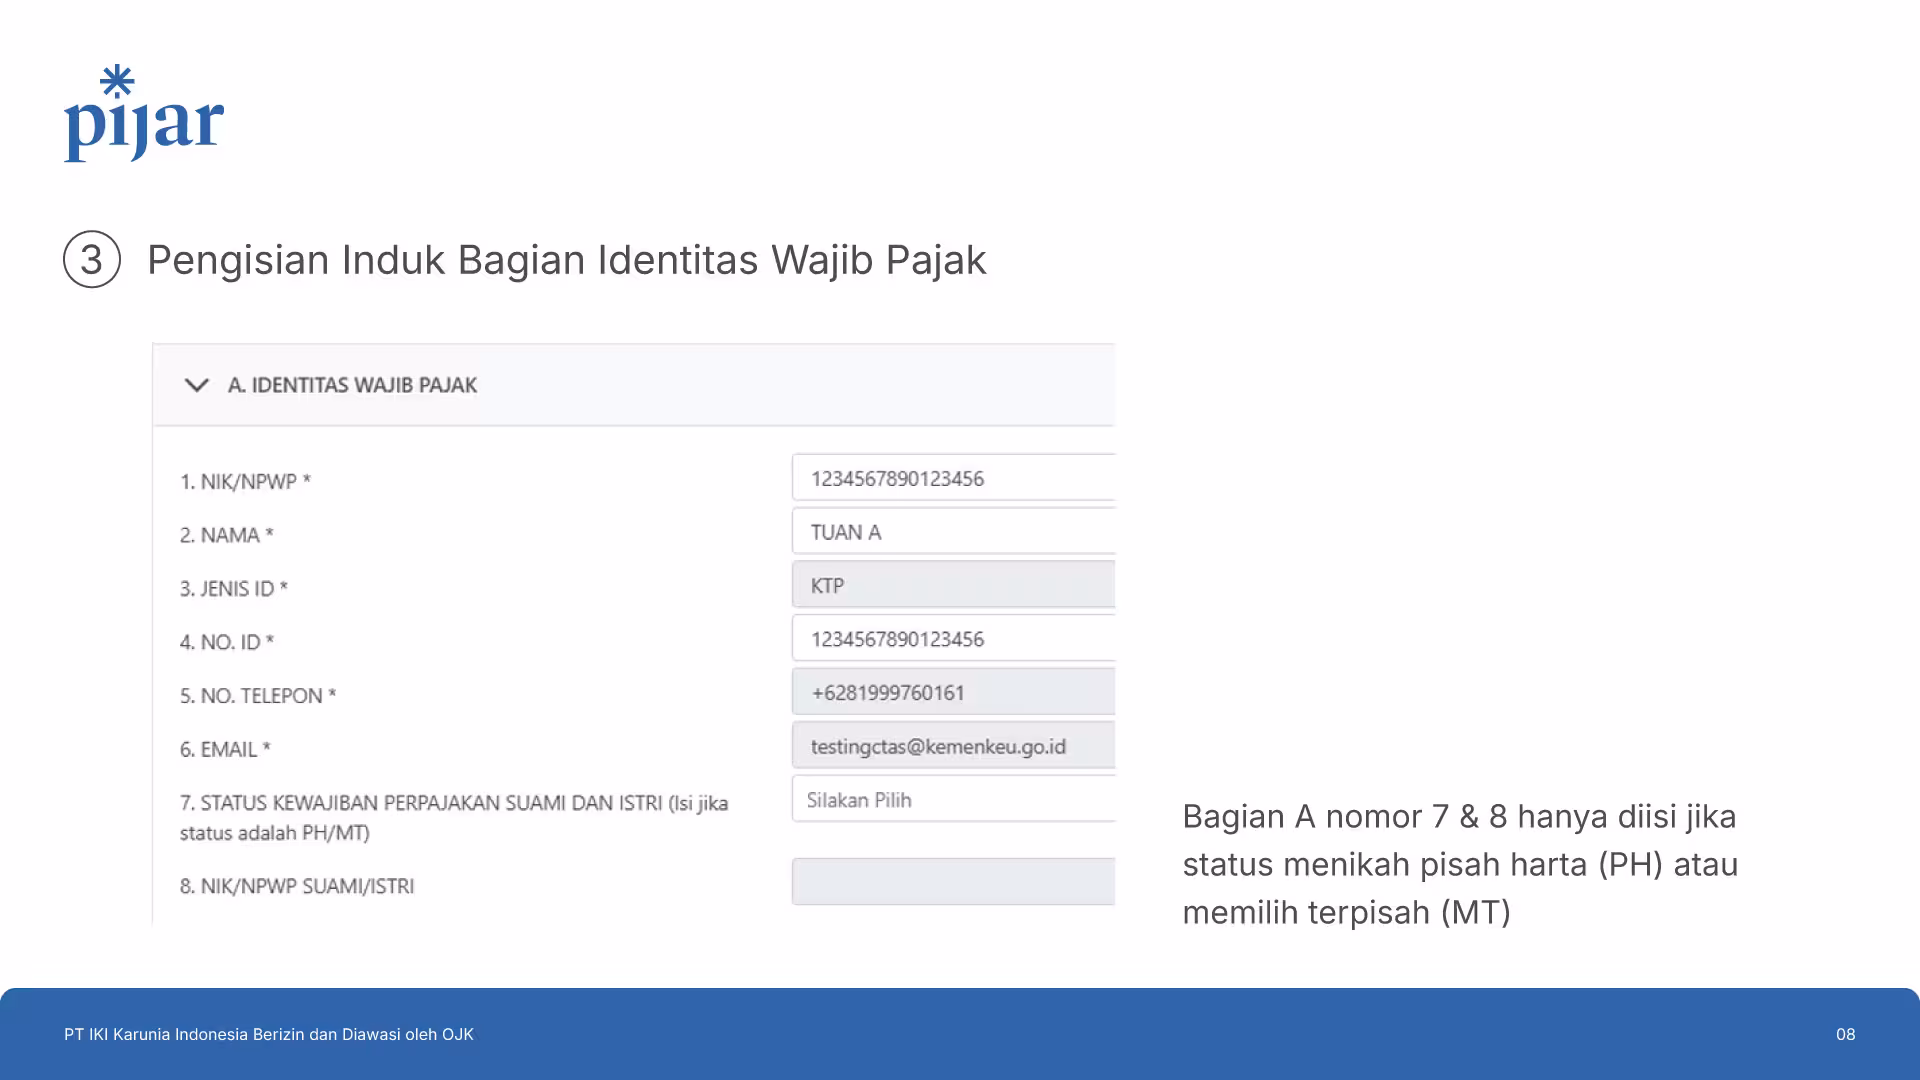Viewport: 1920px width, 1080px height.
Task: Click the label 3. JENIS ID *
Action: (234, 589)
